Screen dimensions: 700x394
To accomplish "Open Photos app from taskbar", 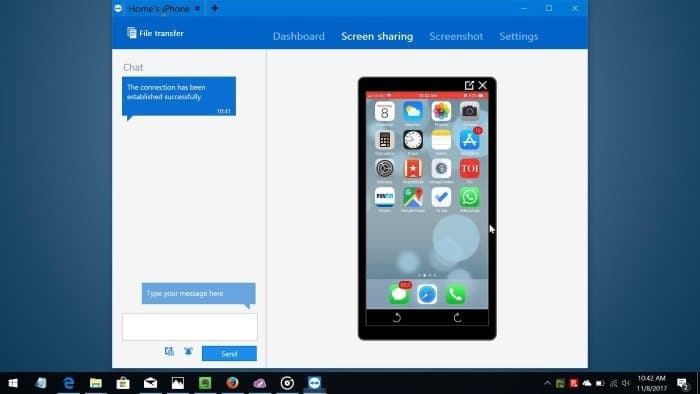I will coord(178,383).
